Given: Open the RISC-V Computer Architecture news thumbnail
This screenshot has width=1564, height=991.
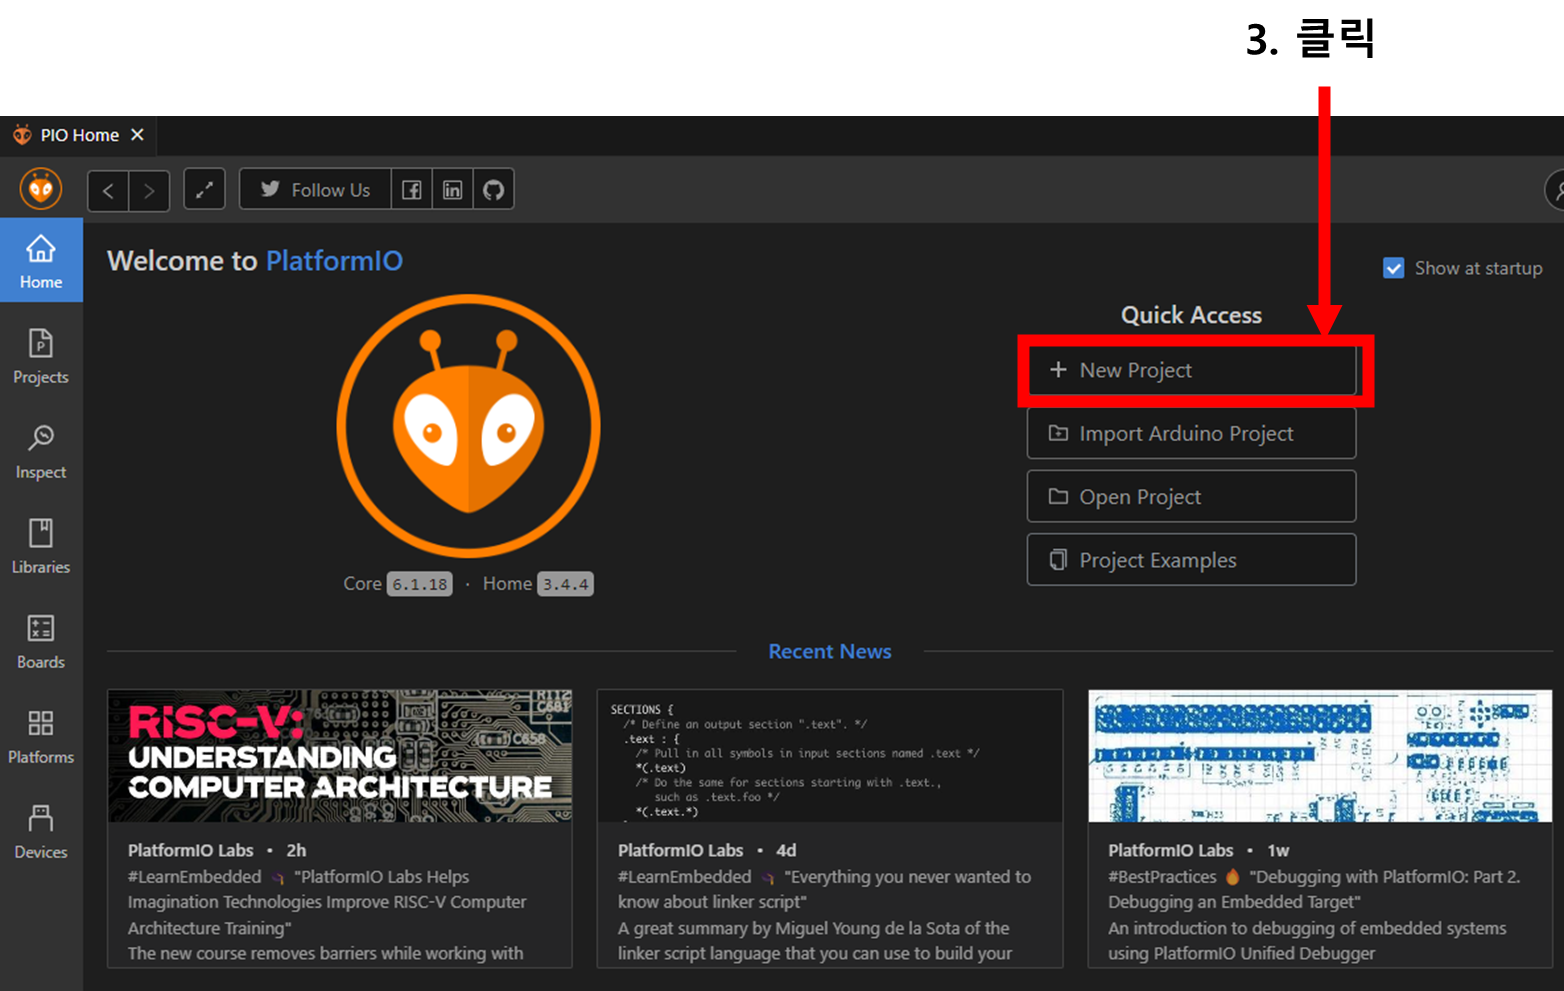Looking at the screenshot, I should [x=340, y=756].
